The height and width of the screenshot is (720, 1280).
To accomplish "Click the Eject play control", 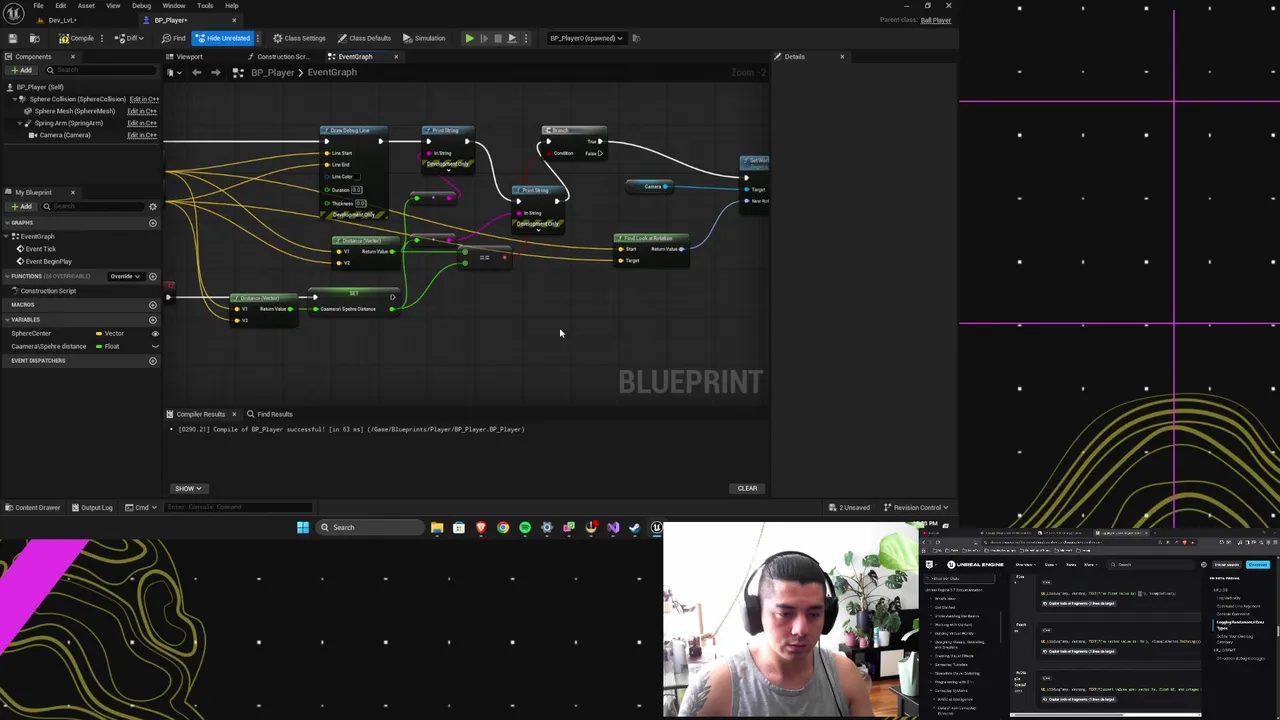I will coord(511,38).
